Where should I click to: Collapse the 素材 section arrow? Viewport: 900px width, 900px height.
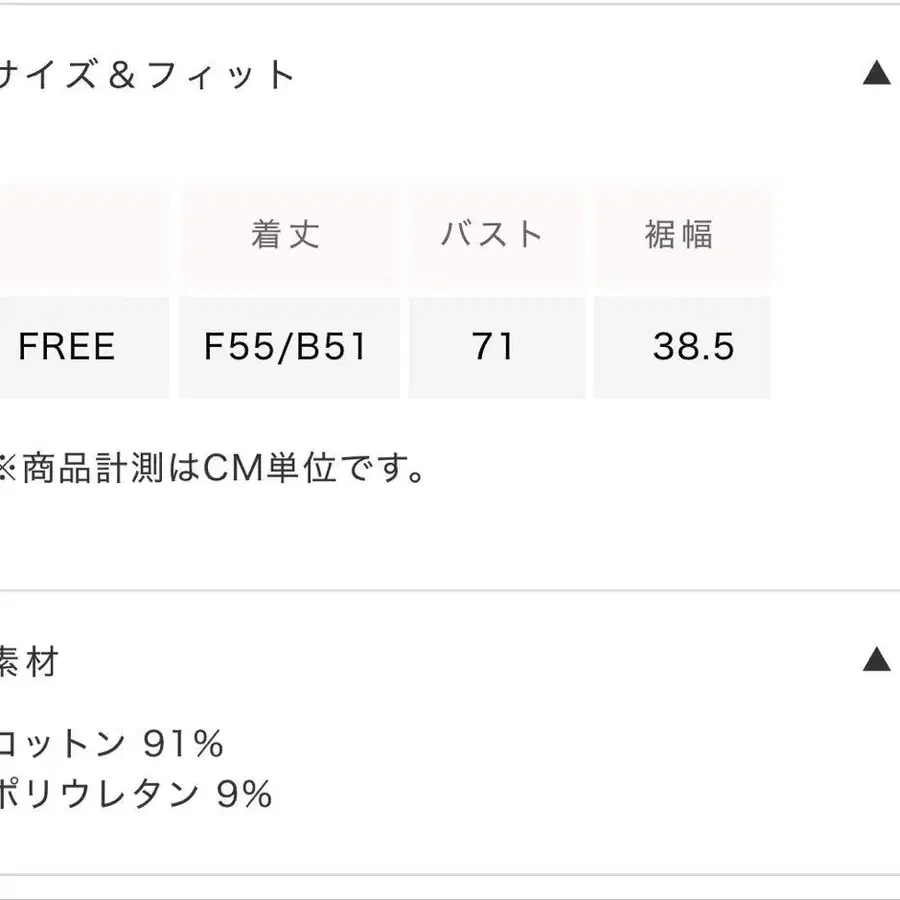876,658
